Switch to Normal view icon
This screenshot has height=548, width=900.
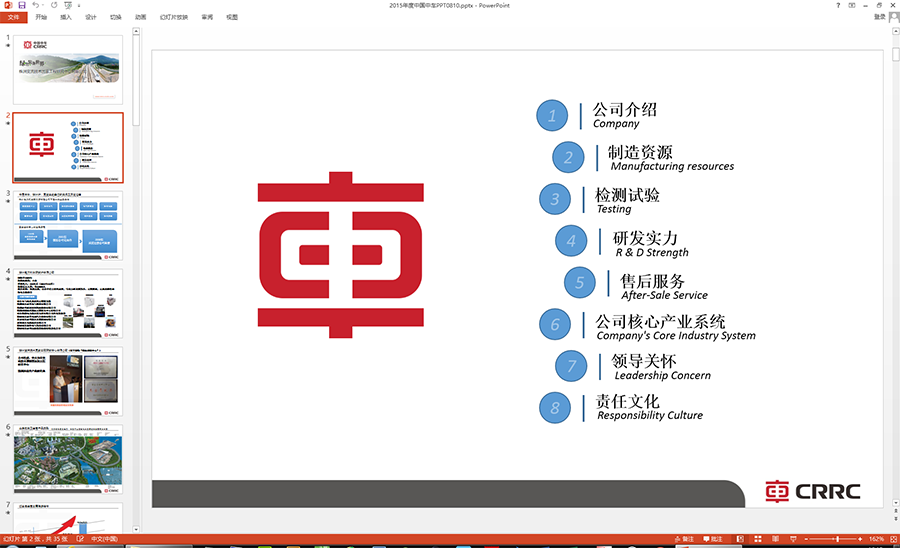740,539
